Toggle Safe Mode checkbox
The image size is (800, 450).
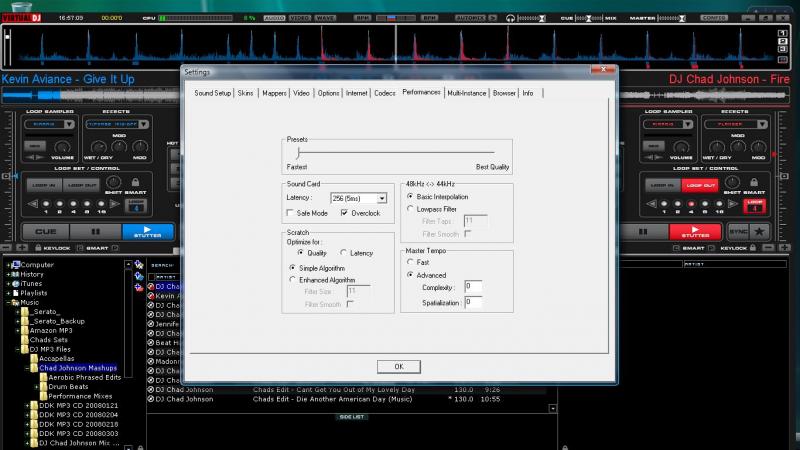click(x=290, y=213)
